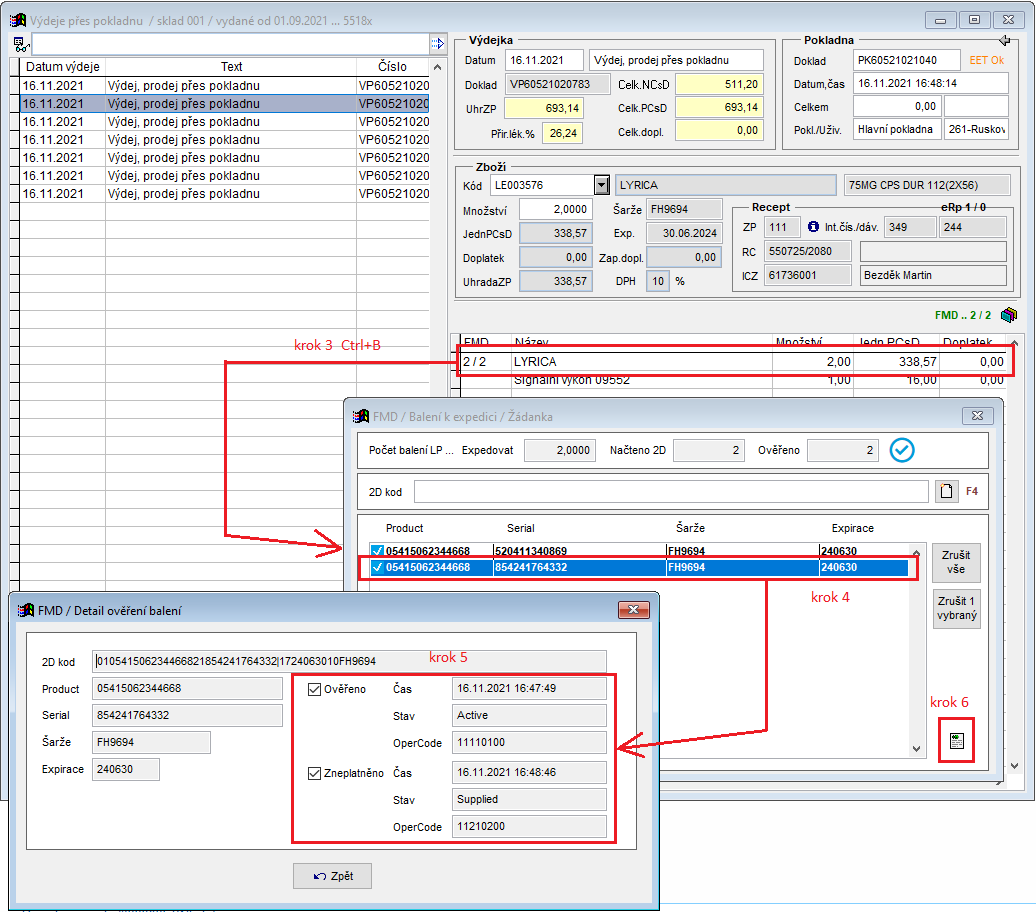1036x912 pixels.
Task: Open the FMD books icon next to 2 / 2
Action: [1008, 315]
